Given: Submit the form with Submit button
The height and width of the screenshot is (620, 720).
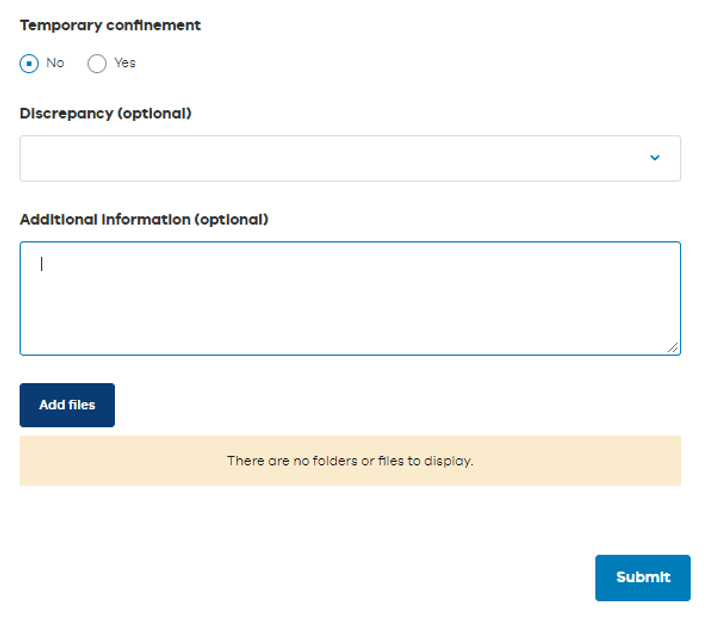Looking at the screenshot, I should tap(642, 577).
